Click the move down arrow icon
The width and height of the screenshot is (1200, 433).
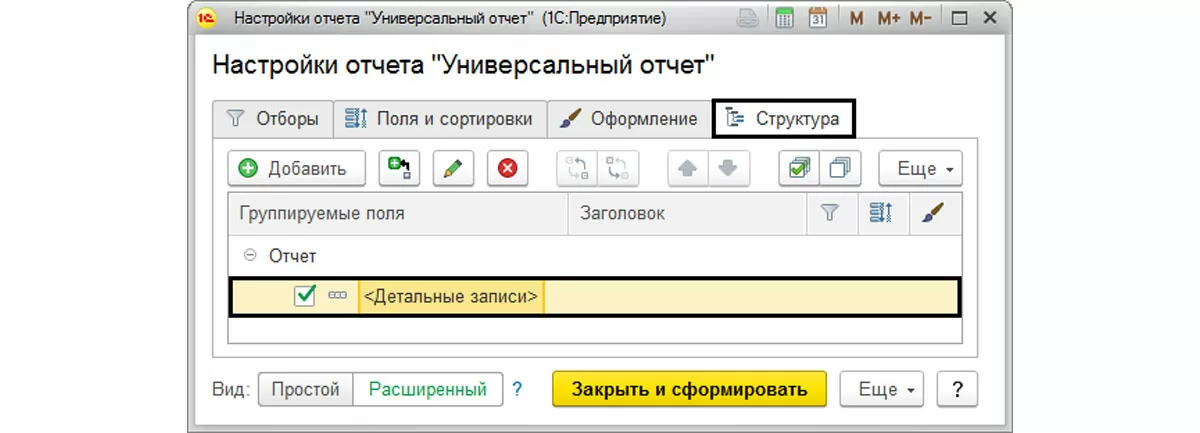[728, 169]
